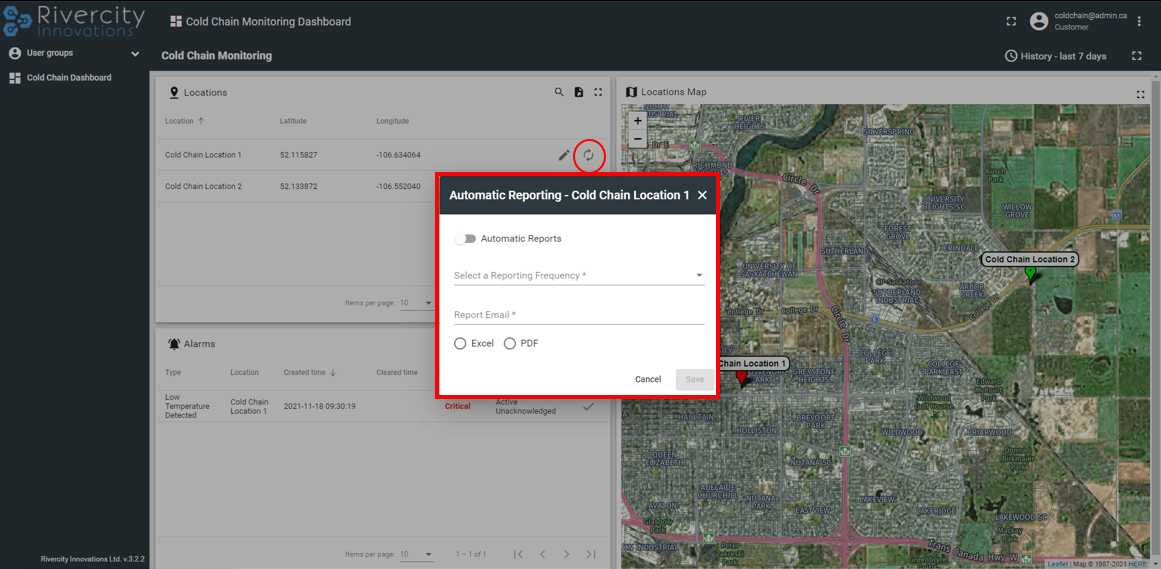Open the History last 7 days selector
Screen dimensions: 1161x569
pos(1056,56)
